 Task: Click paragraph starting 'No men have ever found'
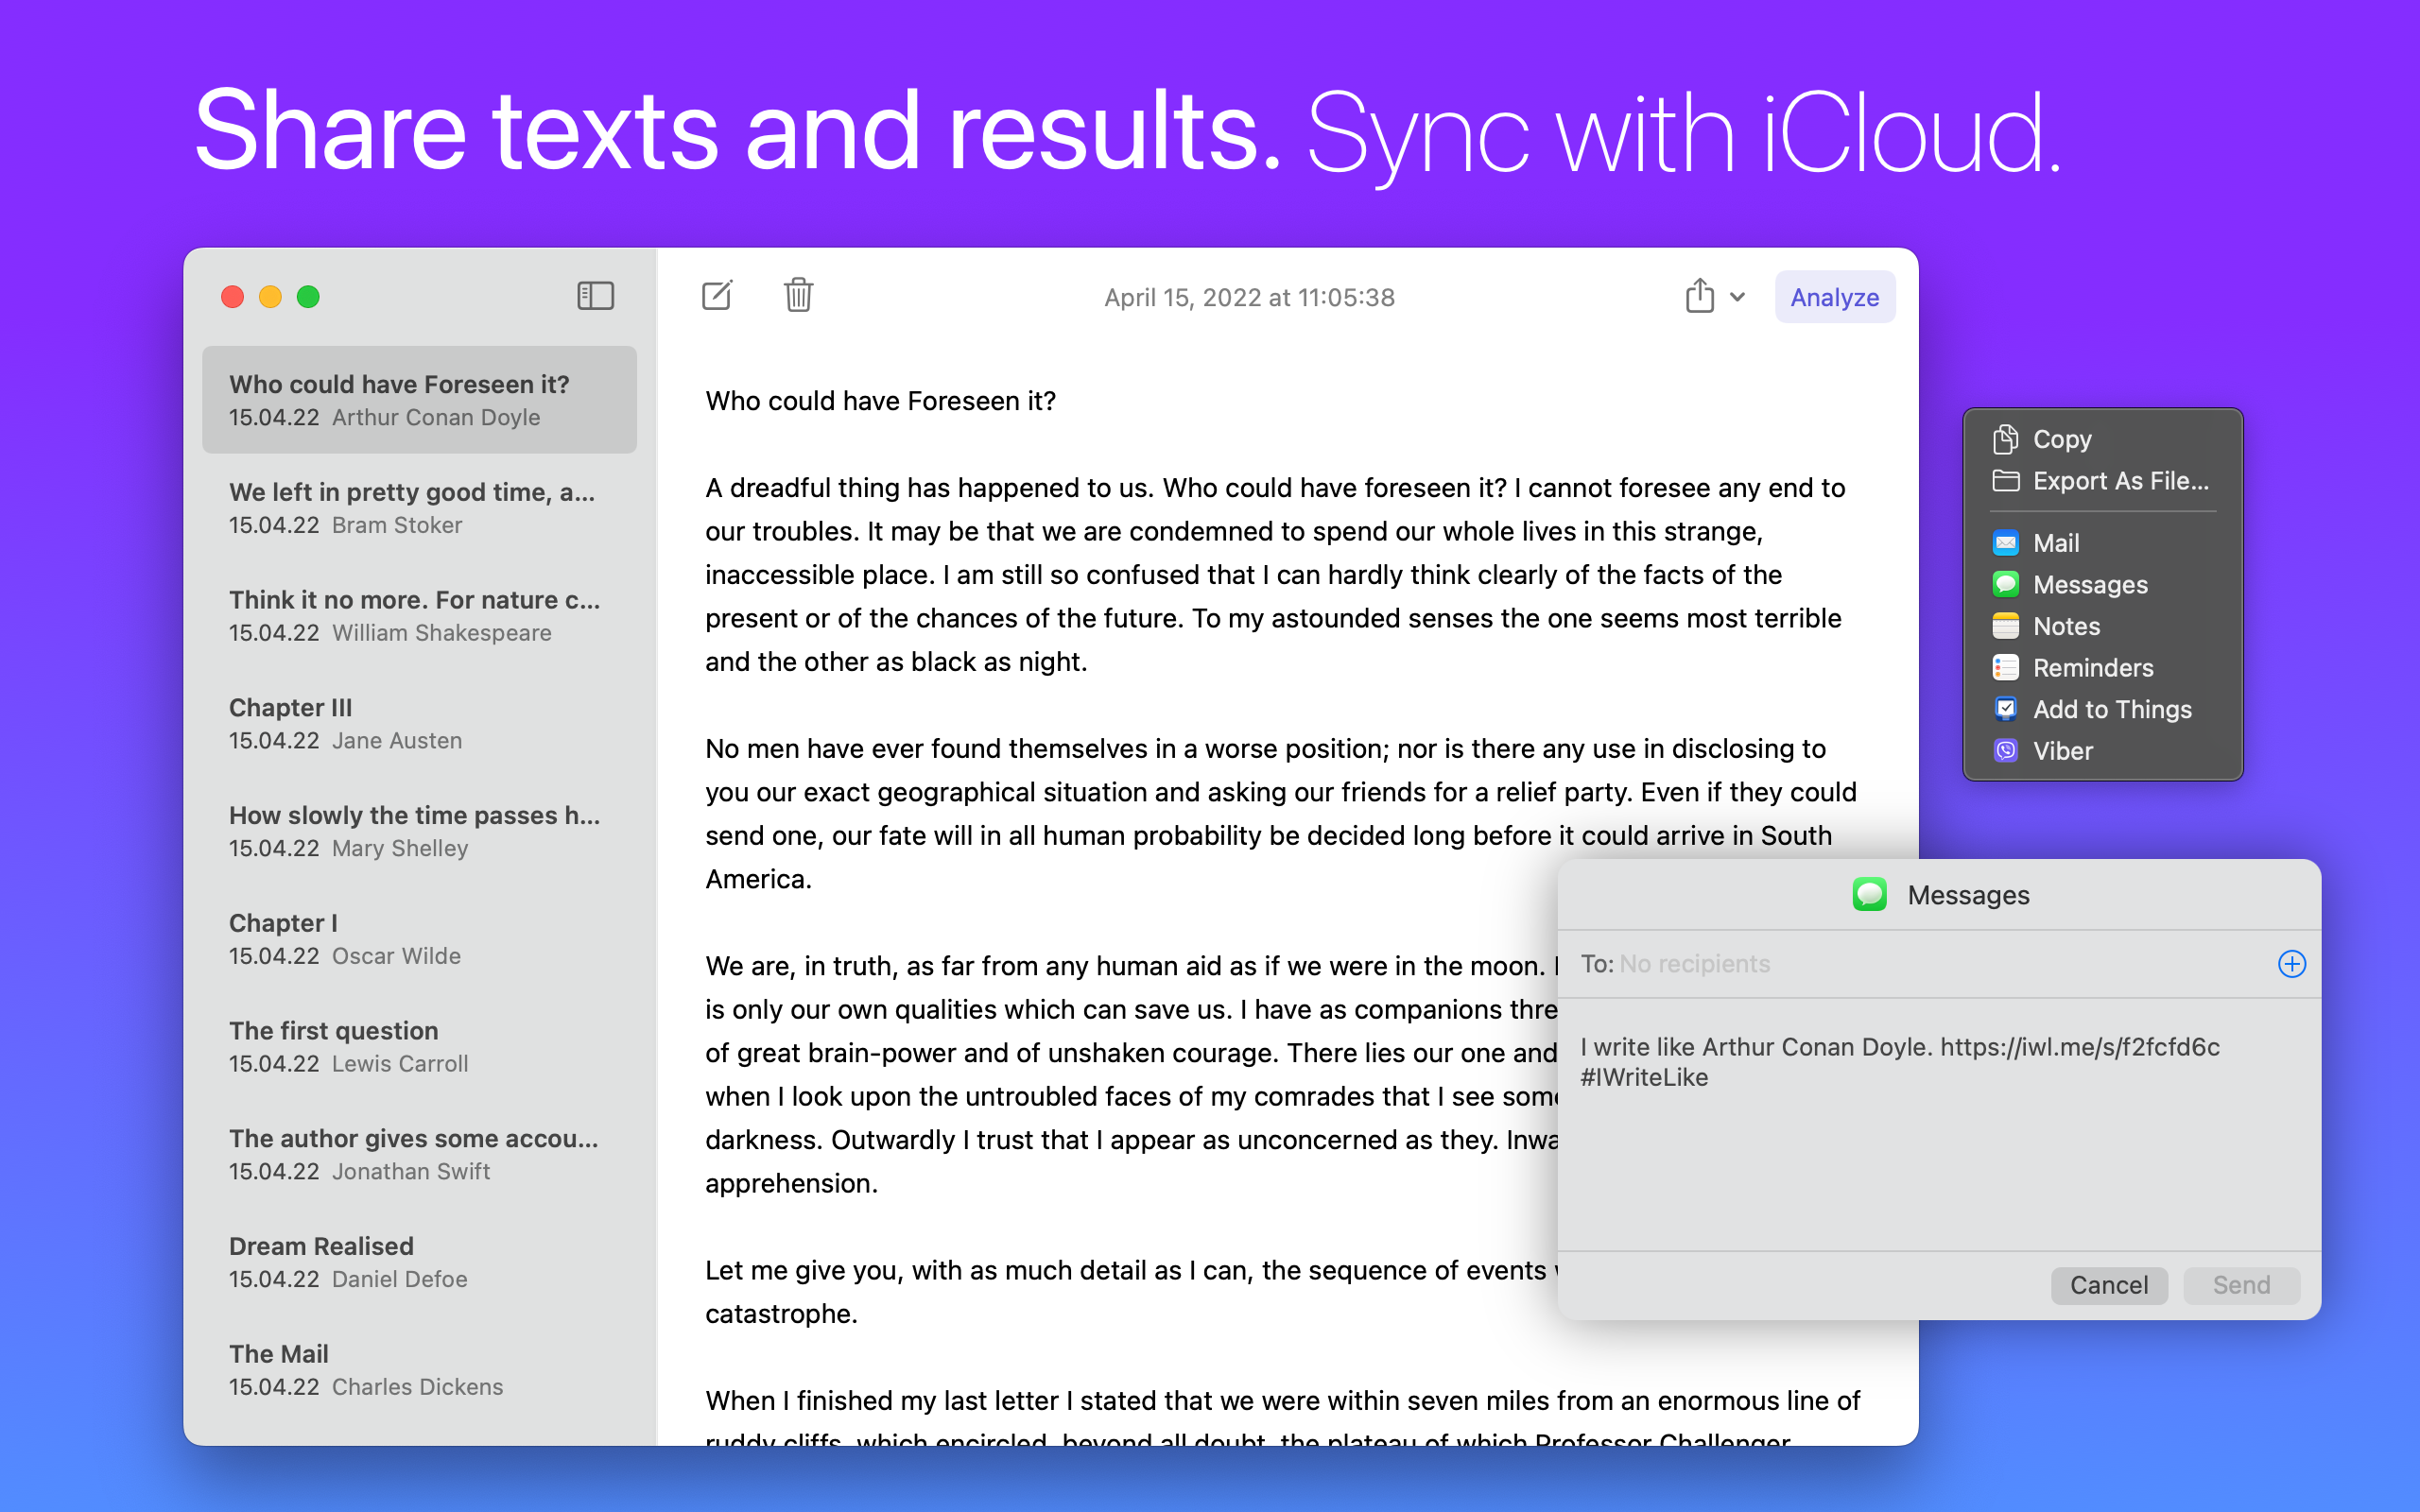[1280, 814]
